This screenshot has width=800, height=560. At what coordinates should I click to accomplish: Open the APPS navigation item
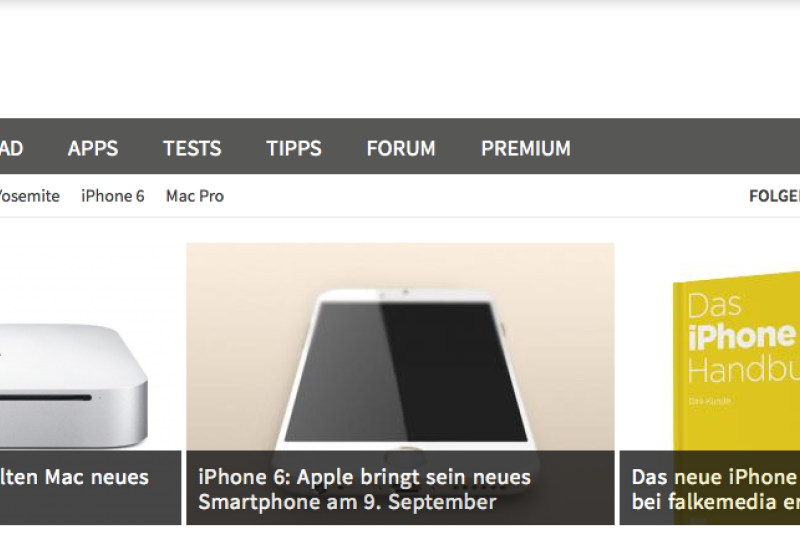point(93,148)
